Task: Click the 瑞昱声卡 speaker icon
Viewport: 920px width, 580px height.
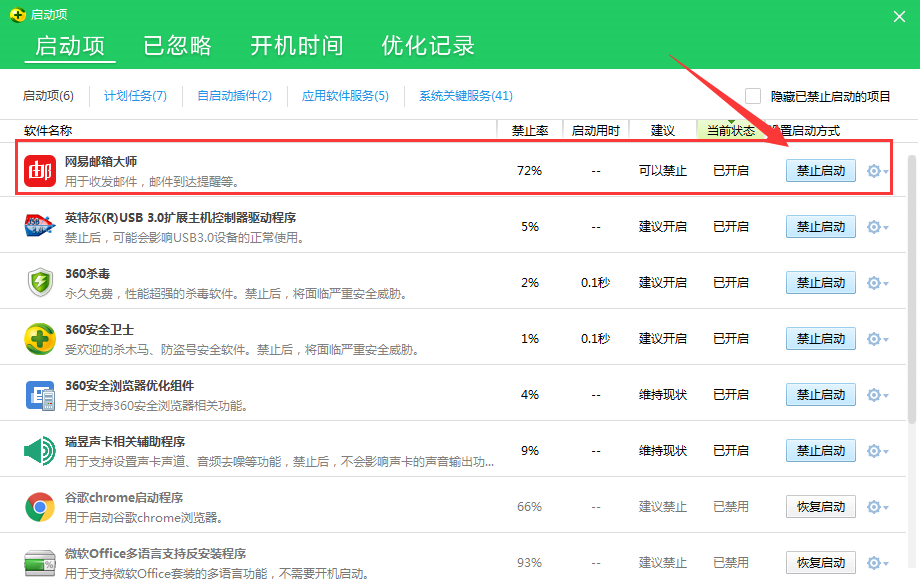Action: pos(40,450)
